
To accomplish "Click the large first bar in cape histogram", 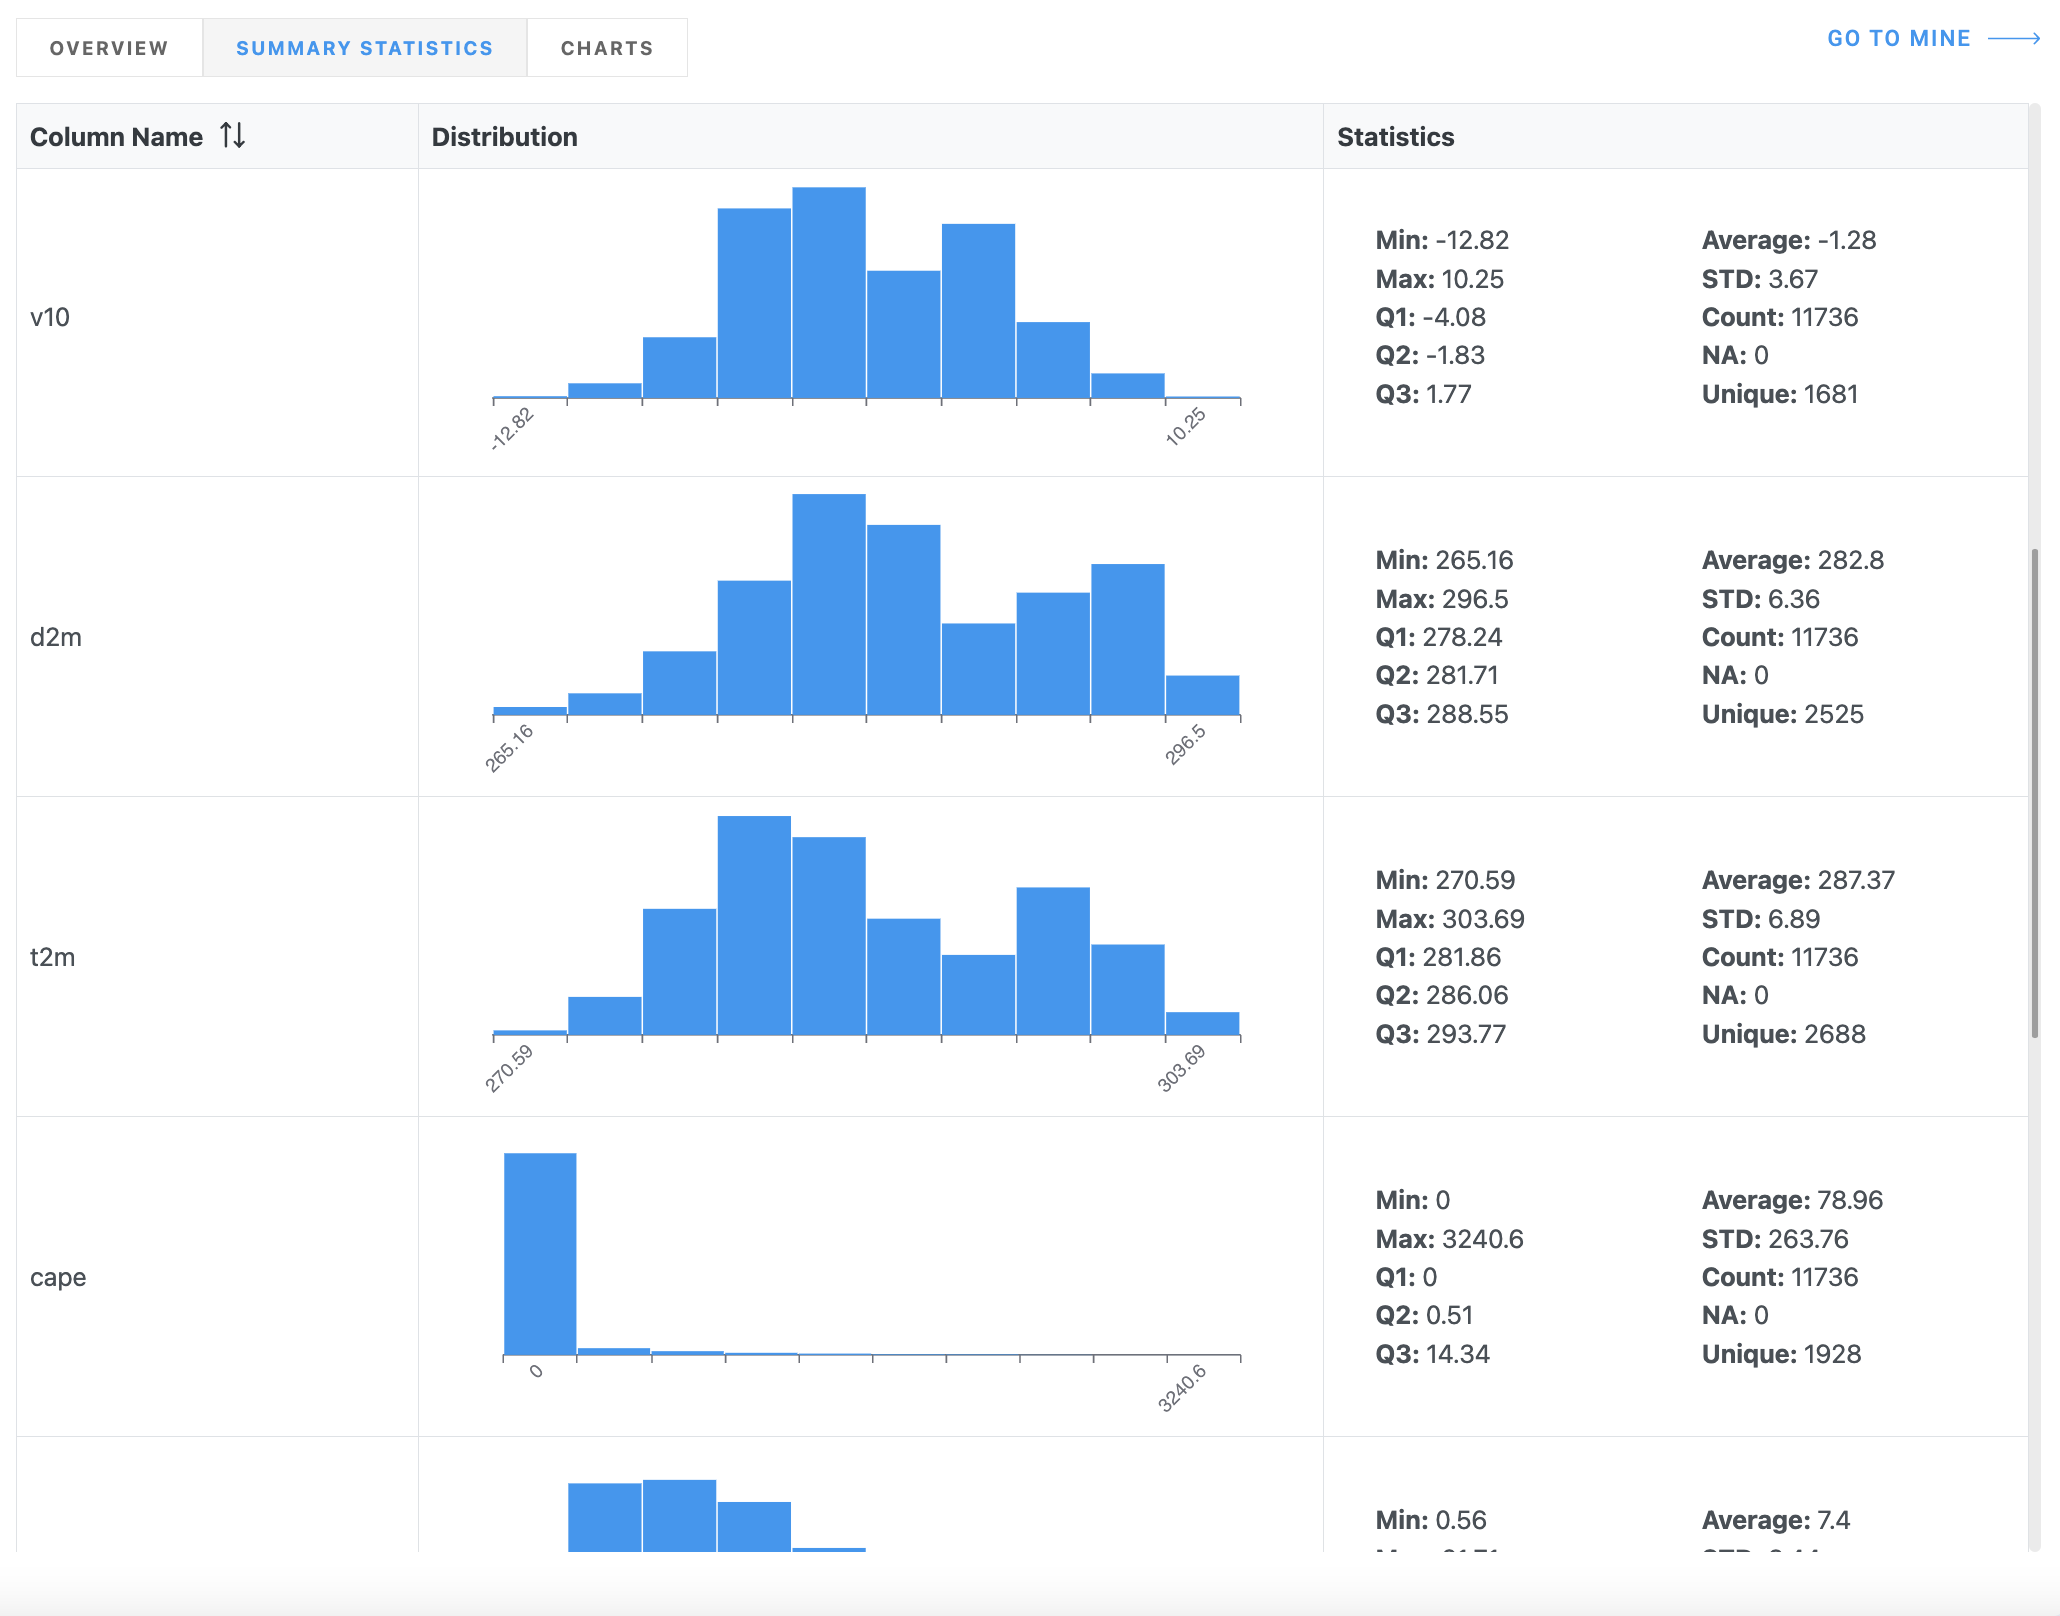I will click(x=540, y=1254).
